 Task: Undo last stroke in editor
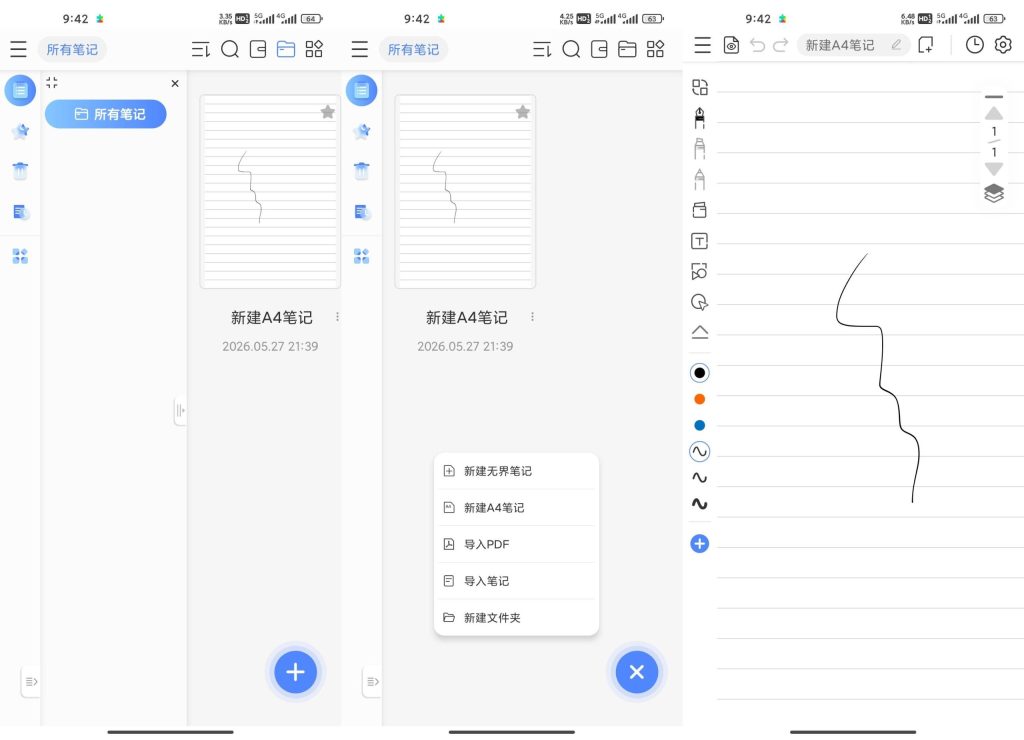point(758,45)
